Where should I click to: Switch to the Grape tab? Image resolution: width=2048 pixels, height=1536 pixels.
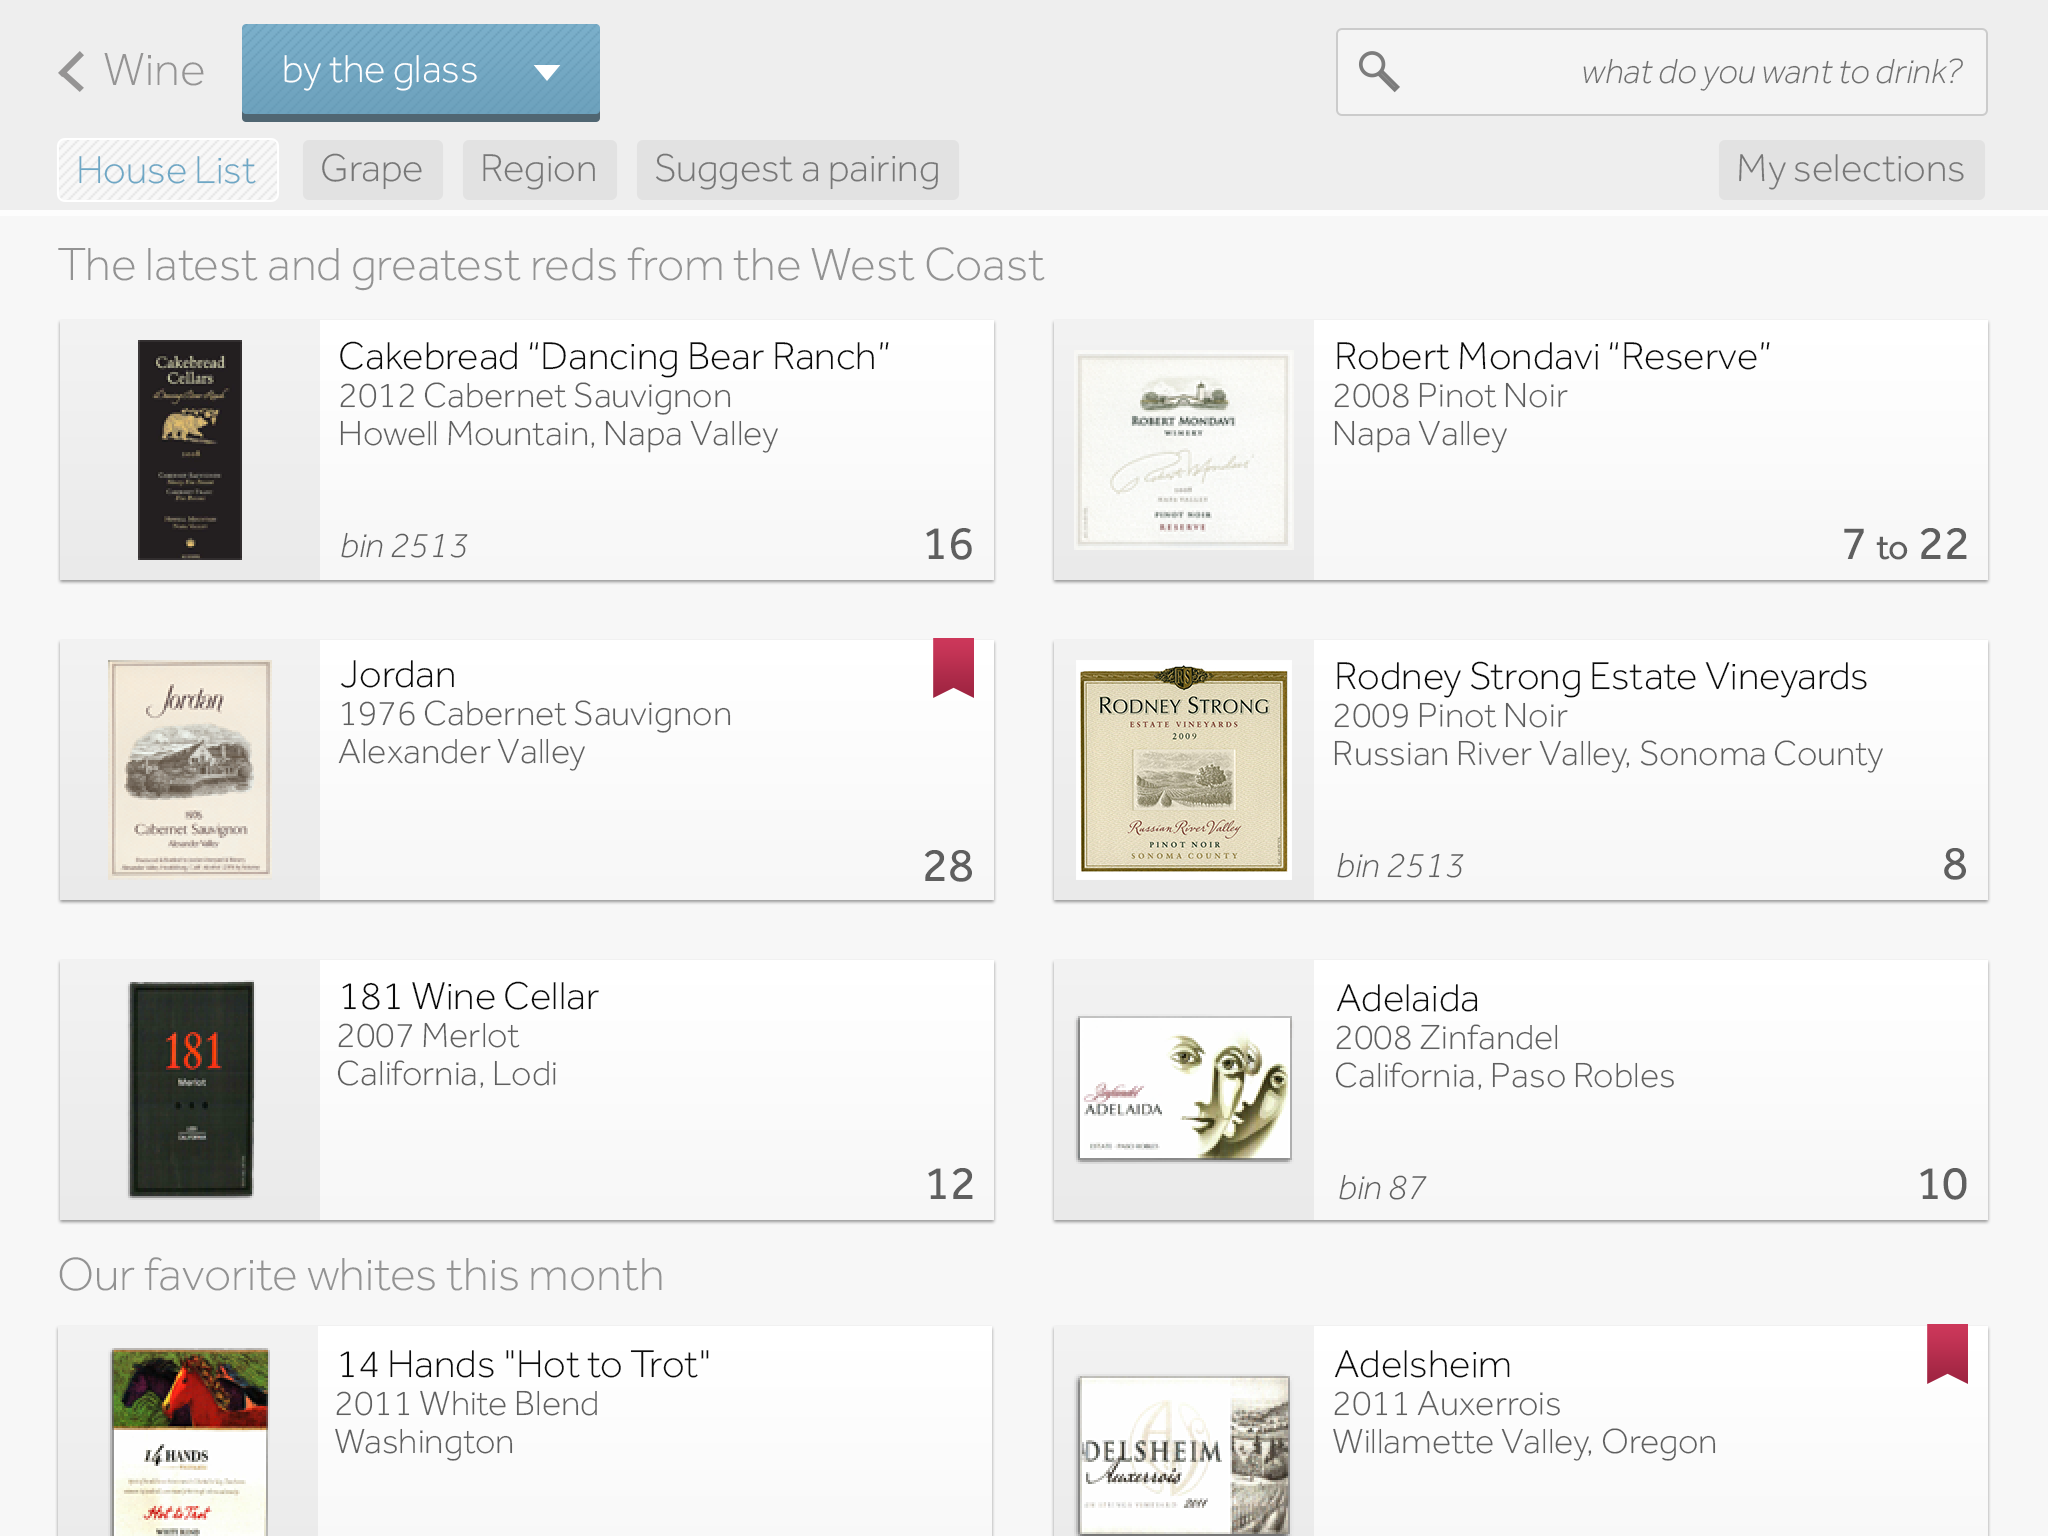[372, 170]
